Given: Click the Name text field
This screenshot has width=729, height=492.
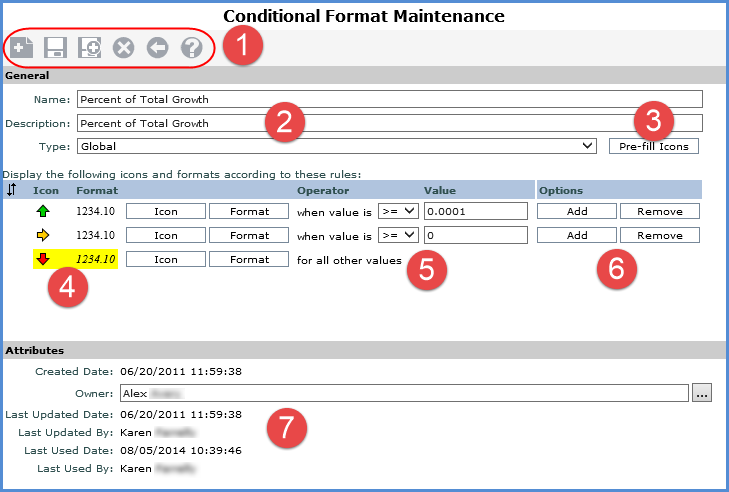Looking at the screenshot, I should tap(410, 99).
